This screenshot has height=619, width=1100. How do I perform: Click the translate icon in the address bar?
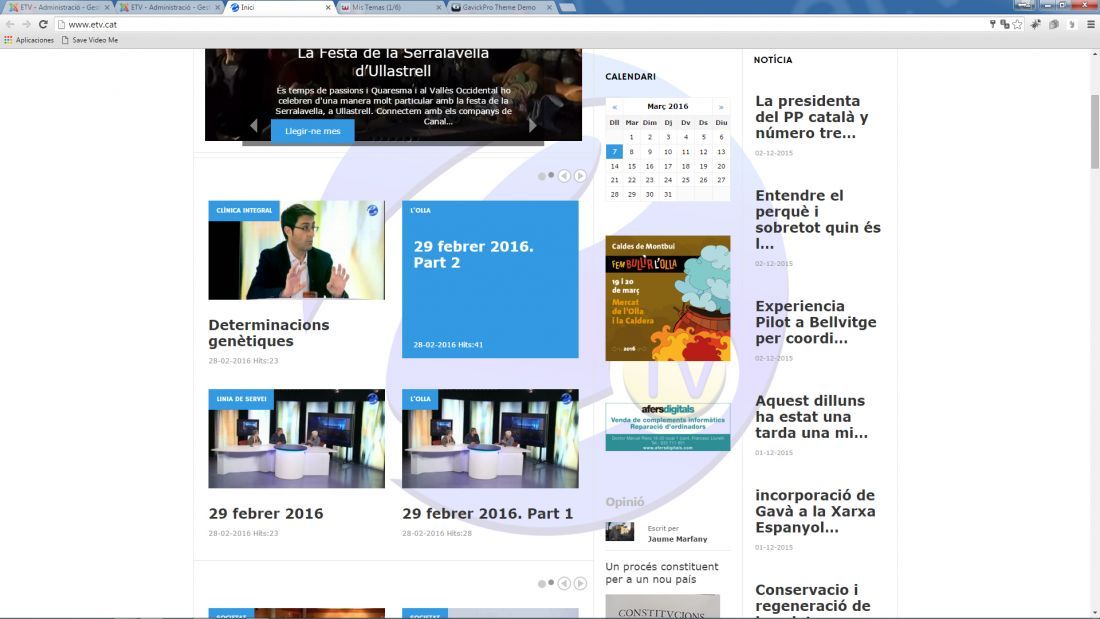(1005, 24)
